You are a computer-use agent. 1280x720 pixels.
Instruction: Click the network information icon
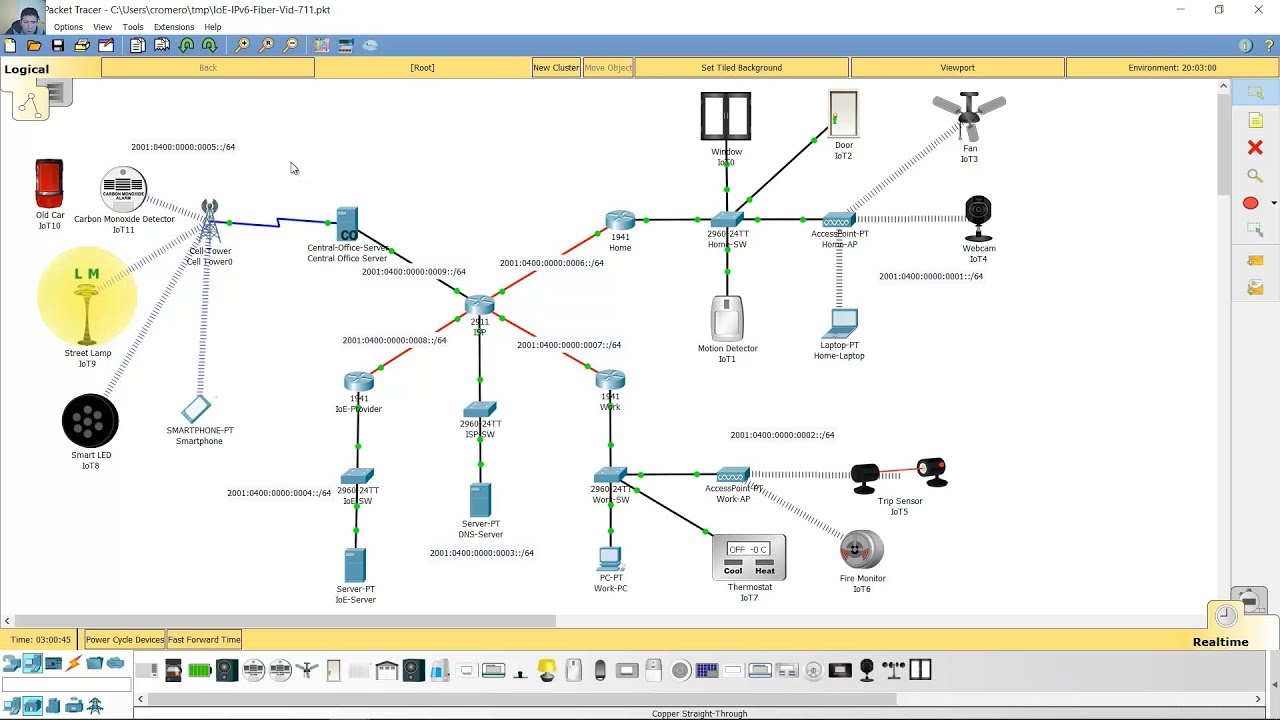1245,45
